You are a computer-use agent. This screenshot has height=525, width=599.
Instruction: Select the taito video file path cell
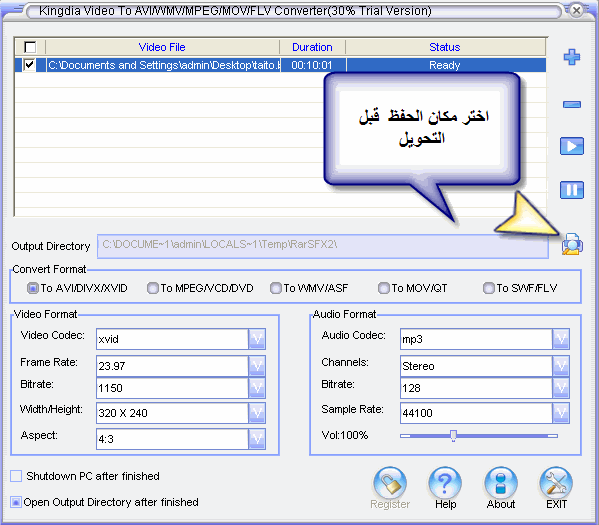(164, 65)
